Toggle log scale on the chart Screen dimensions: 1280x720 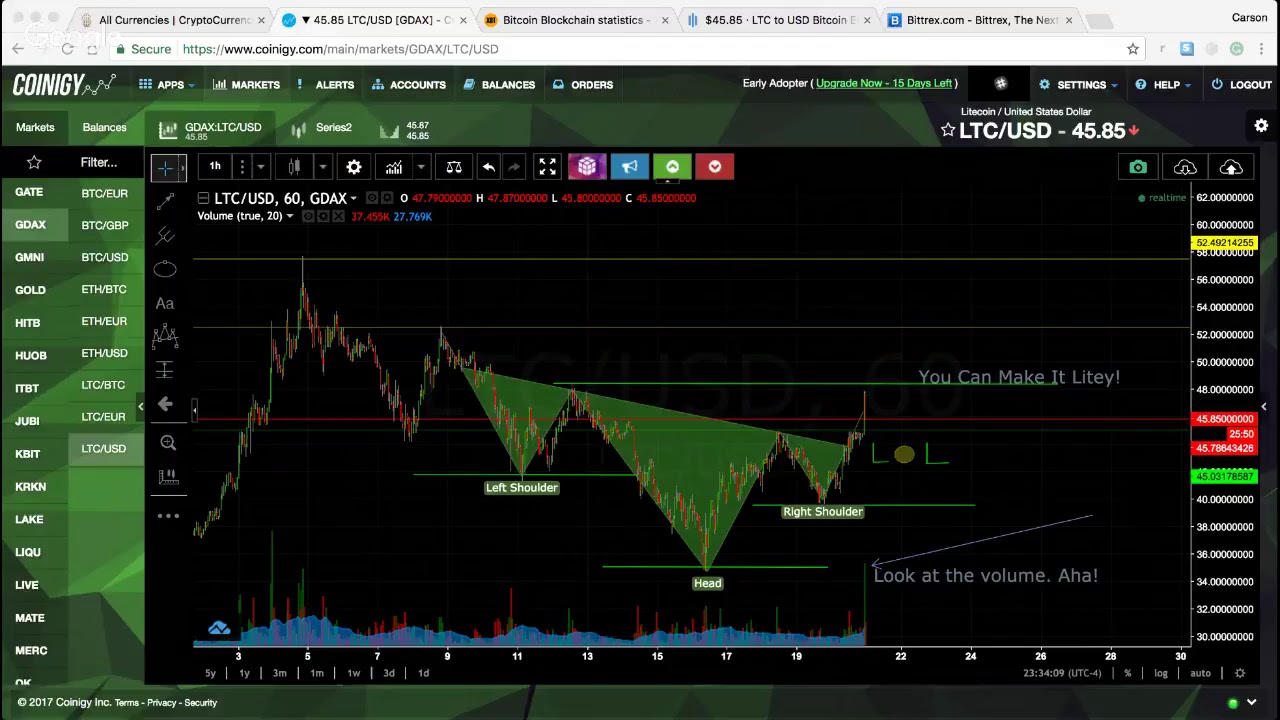click(x=1160, y=673)
